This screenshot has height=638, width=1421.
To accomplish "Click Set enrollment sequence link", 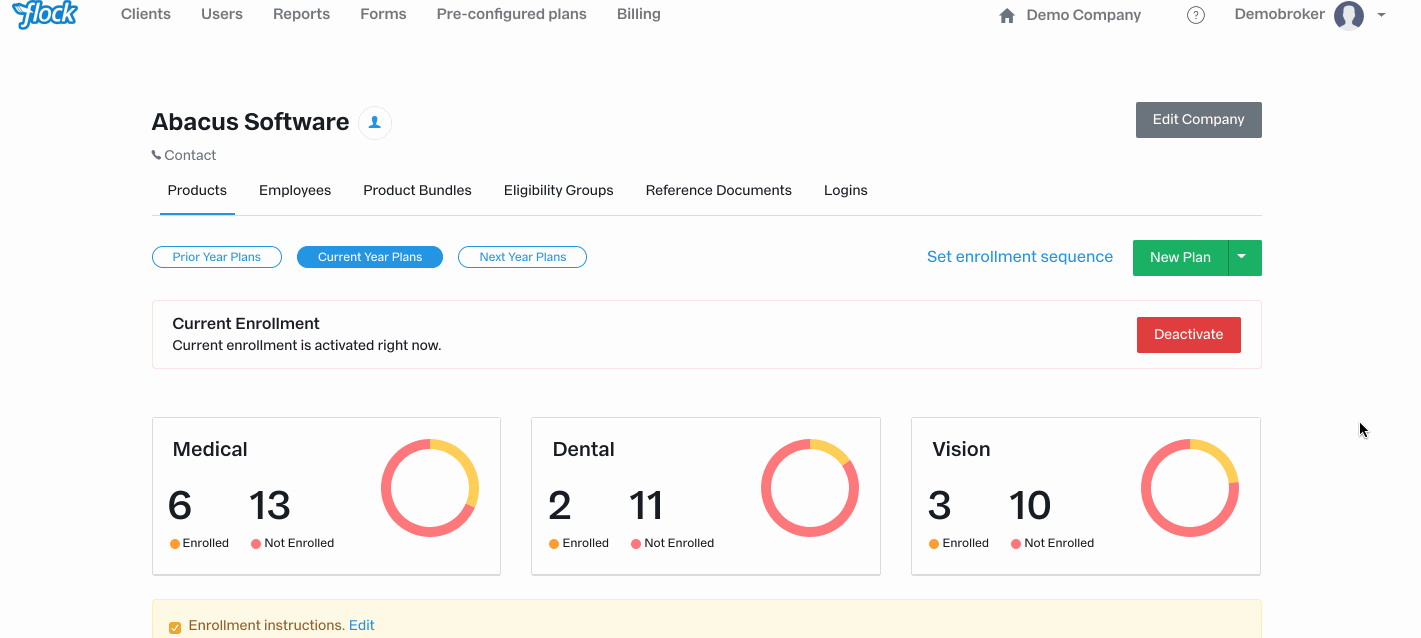I will (1020, 257).
